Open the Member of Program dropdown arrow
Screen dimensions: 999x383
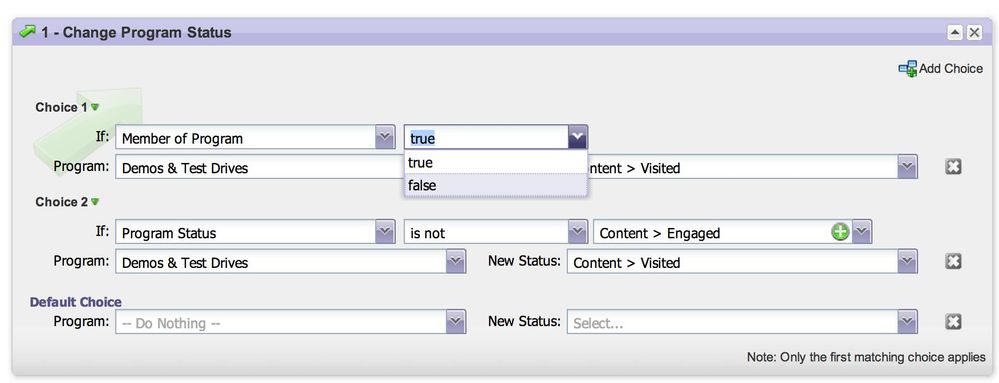pyautogui.click(x=384, y=137)
